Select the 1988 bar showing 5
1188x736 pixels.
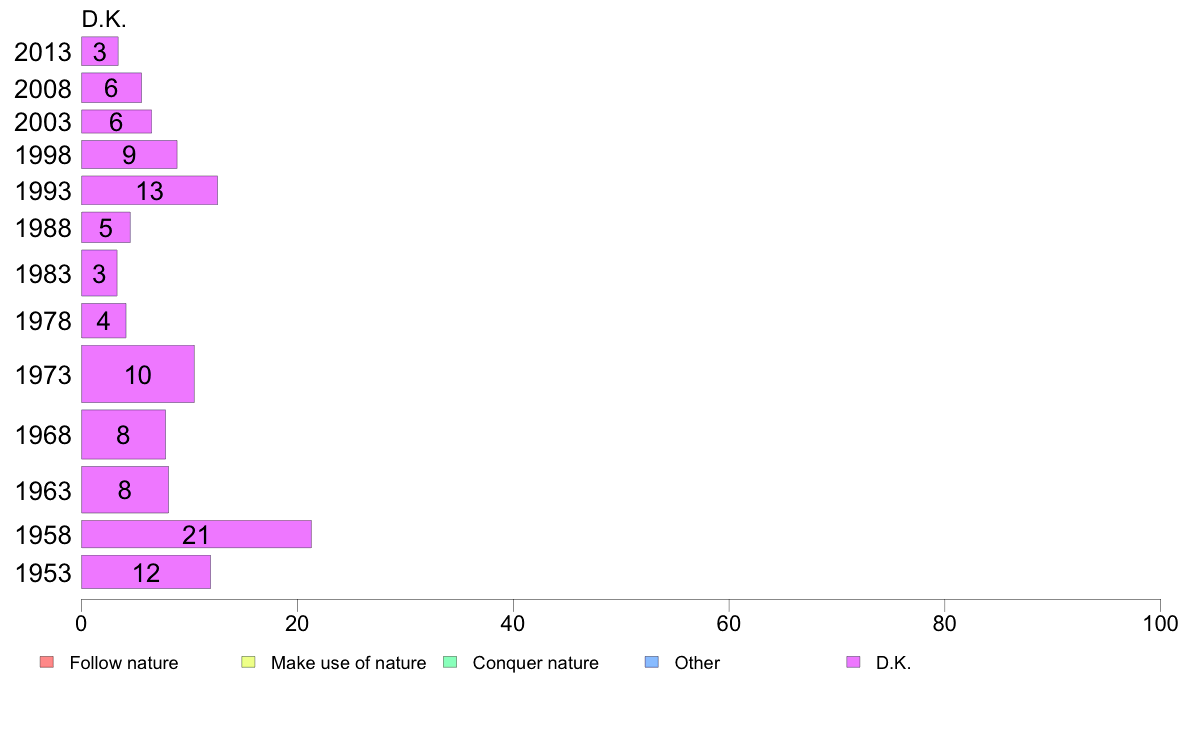pyautogui.click(x=105, y=227)
